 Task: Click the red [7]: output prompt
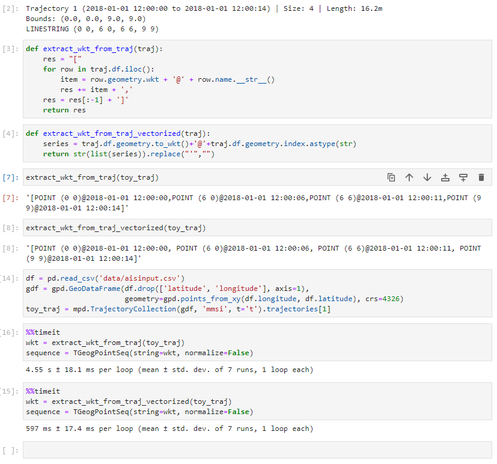click(x=10, y=198)
